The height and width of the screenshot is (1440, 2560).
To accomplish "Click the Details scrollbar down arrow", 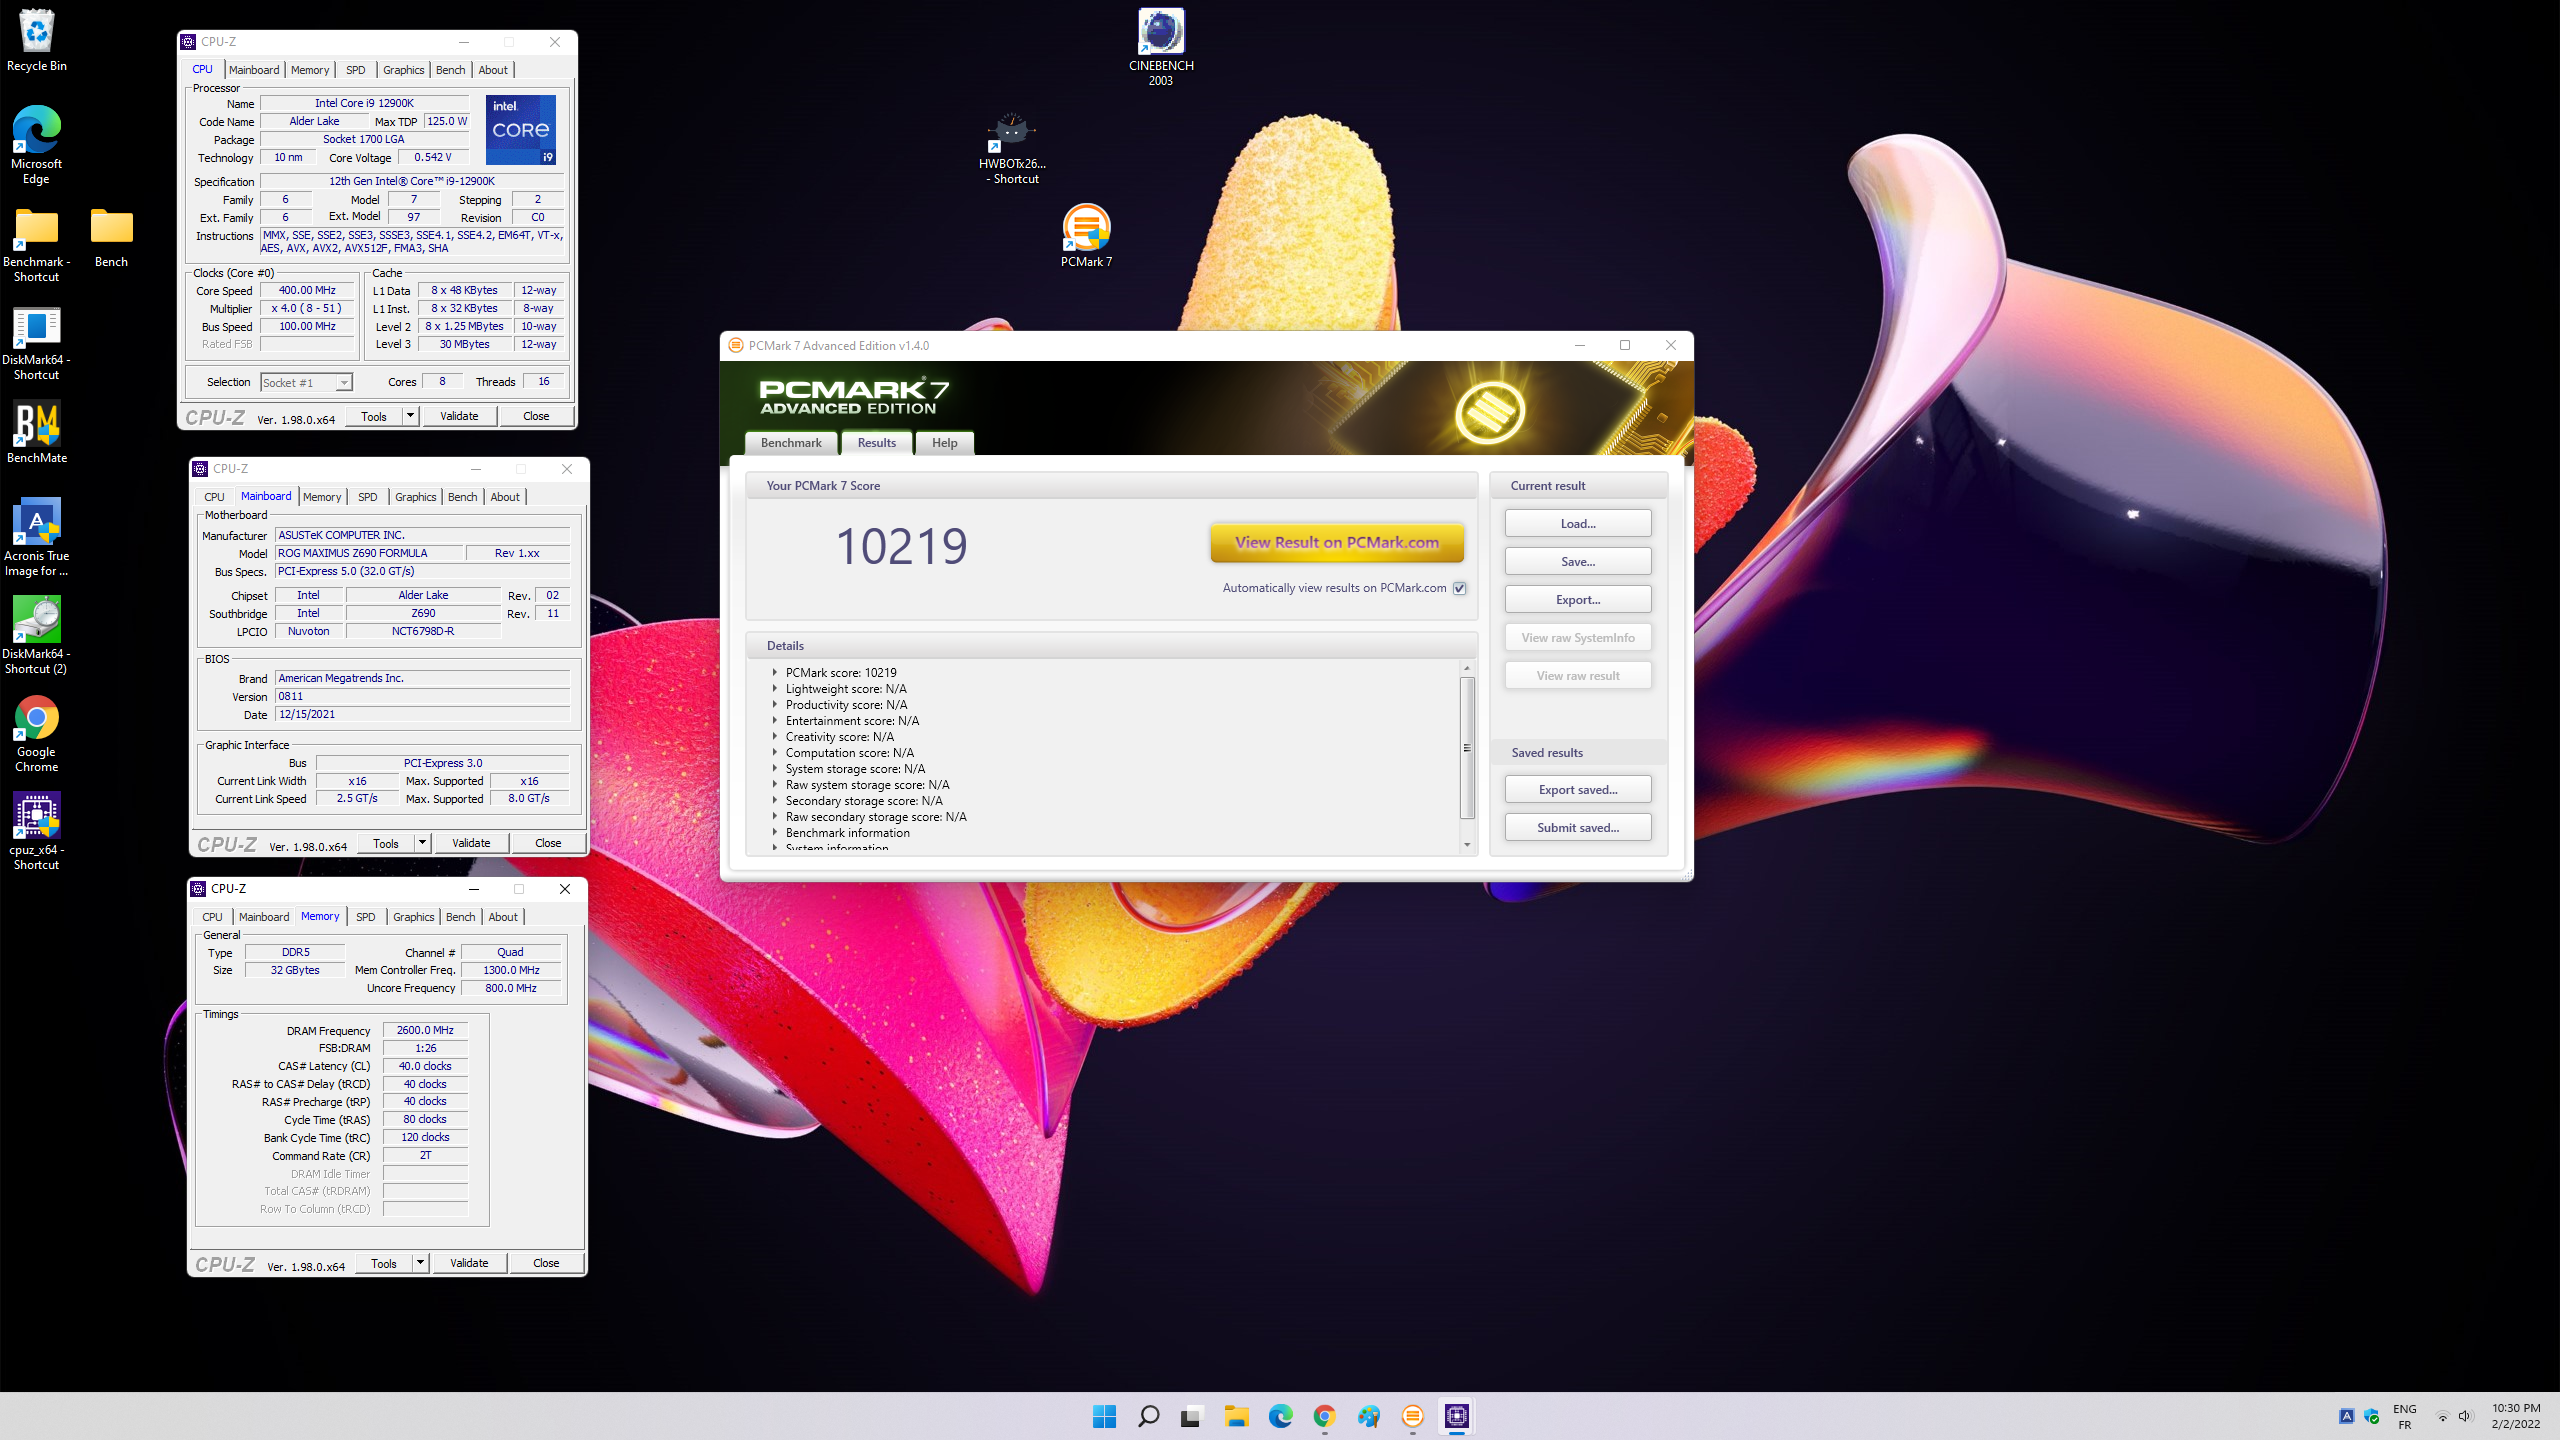I will pyautogui.click(x=1467, y=846).
